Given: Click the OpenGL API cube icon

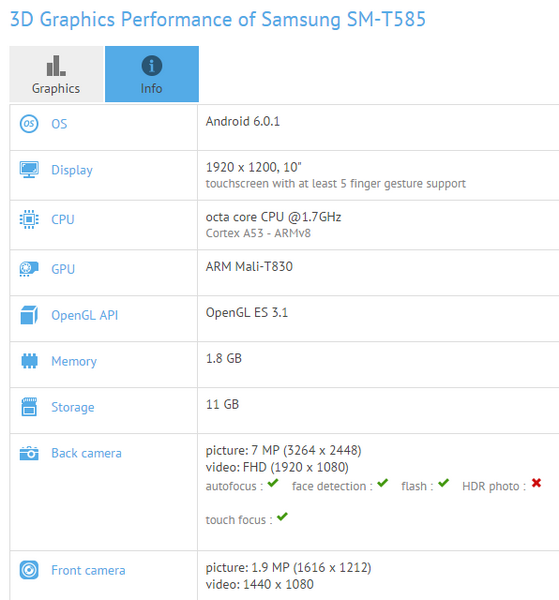Looking at the screenshot, I should 29,315.
